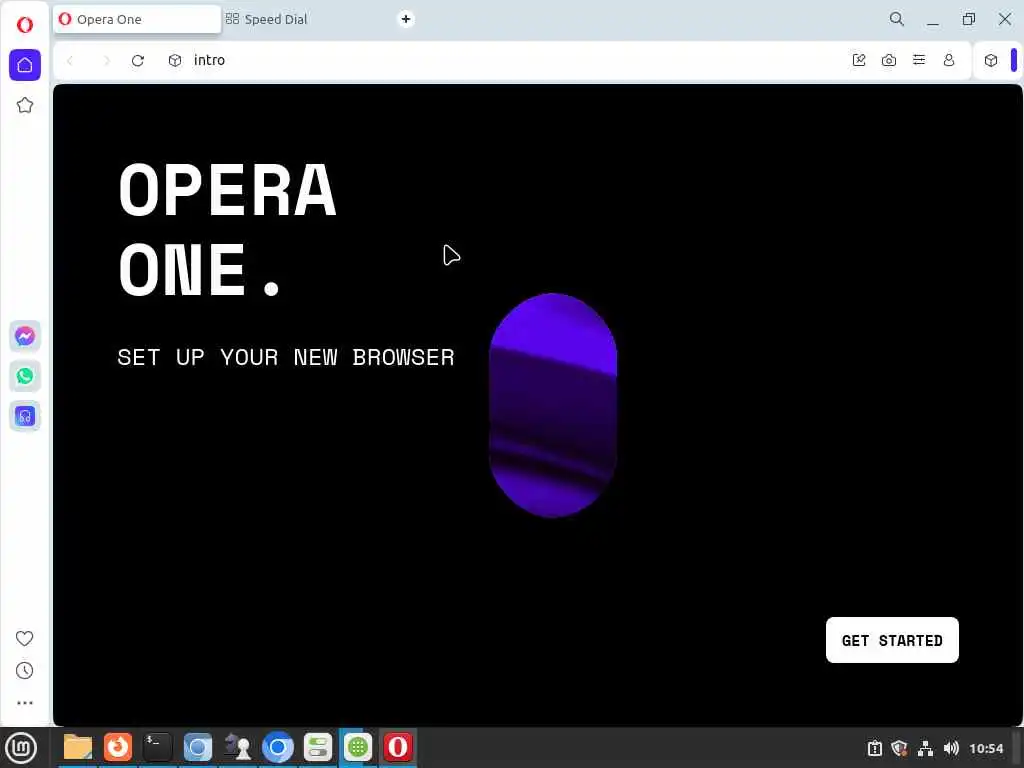Click the clock showing 10:54
Image resolution: width=1024 pixels, height=768 pixels.
point(986,748)
